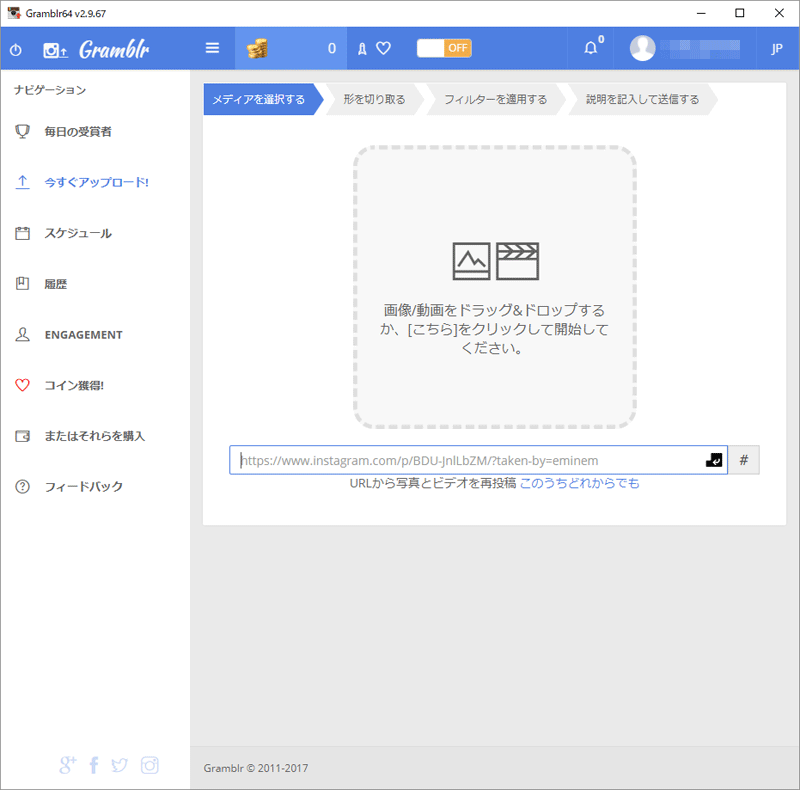Open the ENGAGEMENT page
The width and height of the screenshot is (800, 790).
pyautogui.click(x=84, y=335)
